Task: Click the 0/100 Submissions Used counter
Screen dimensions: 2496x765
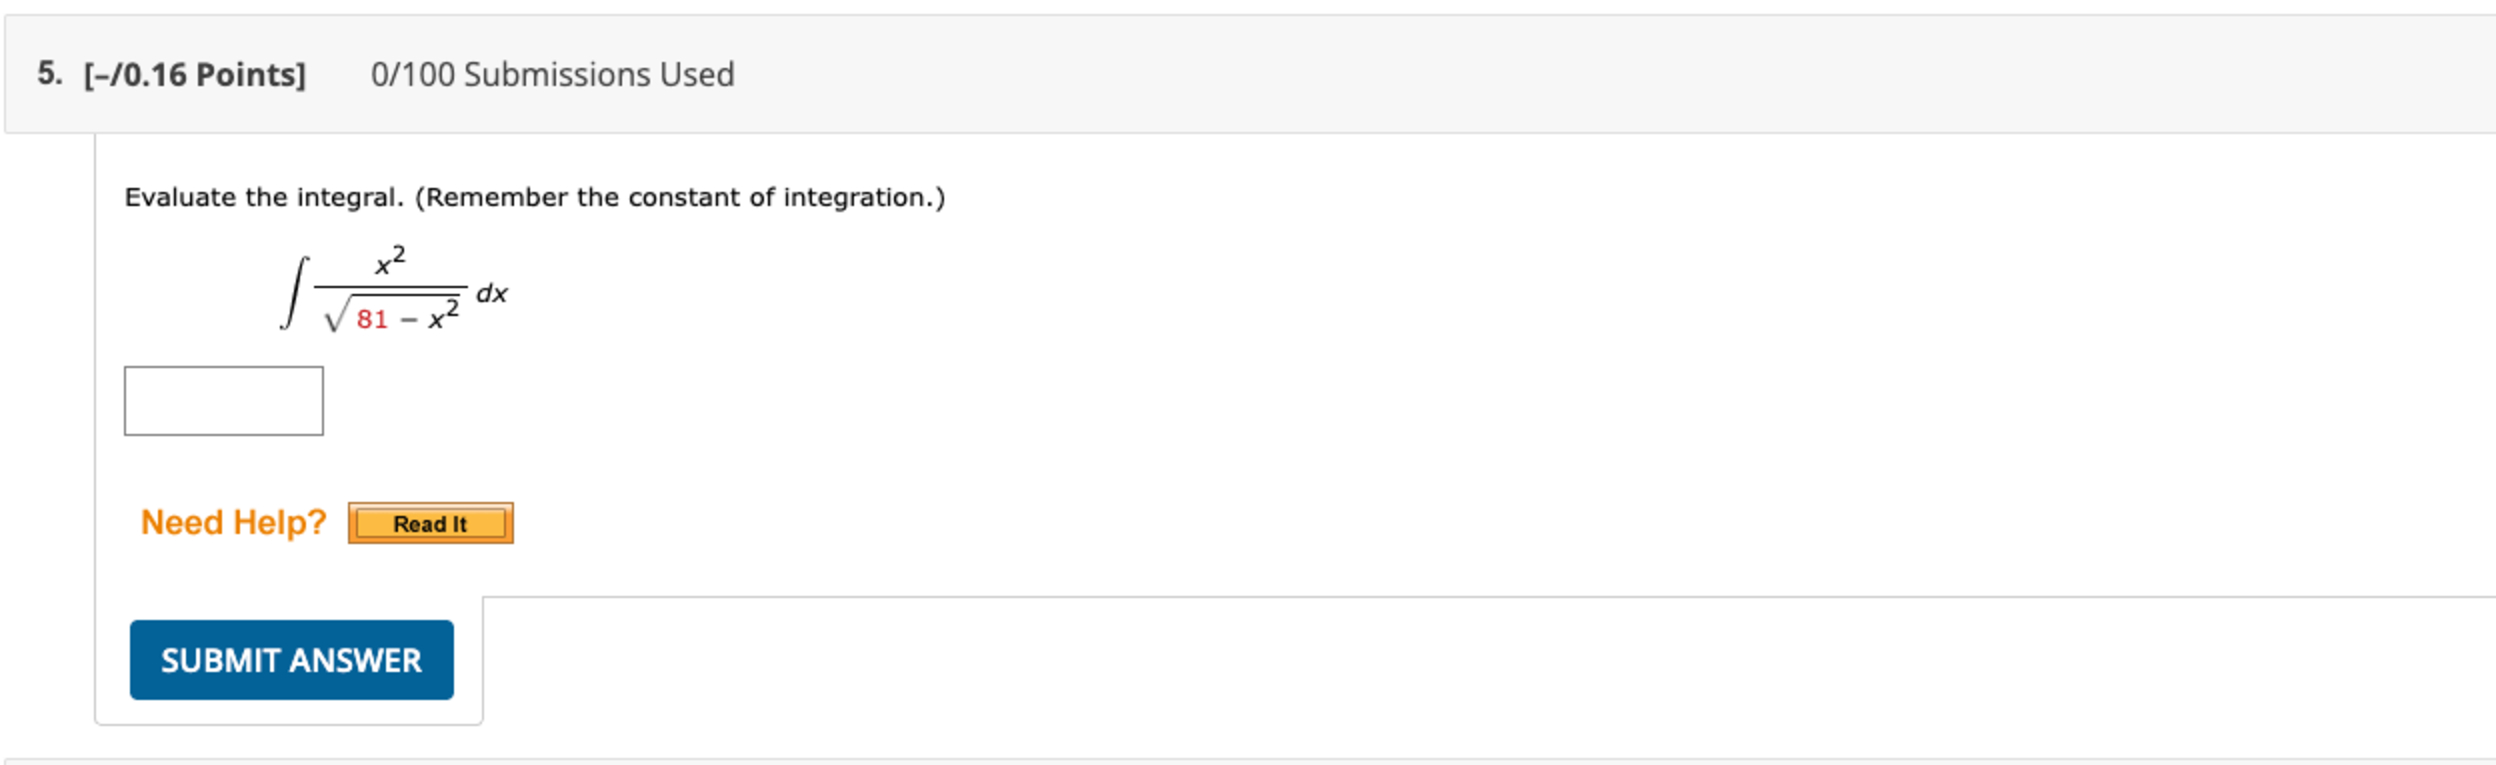Action: (x=553, y=73)
